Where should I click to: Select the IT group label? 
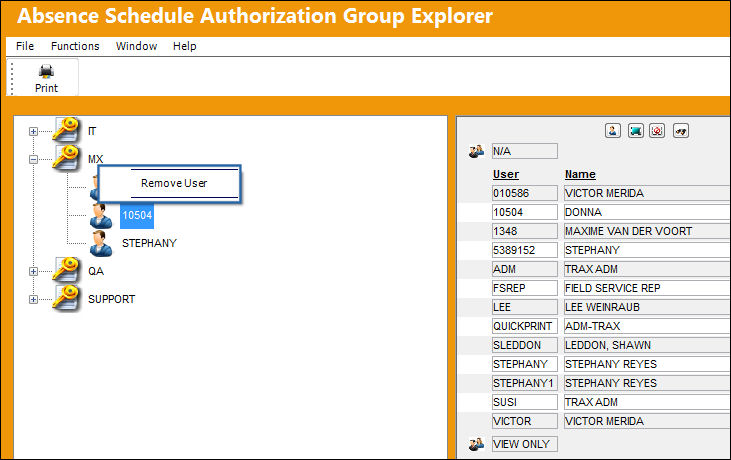[92, 131]
